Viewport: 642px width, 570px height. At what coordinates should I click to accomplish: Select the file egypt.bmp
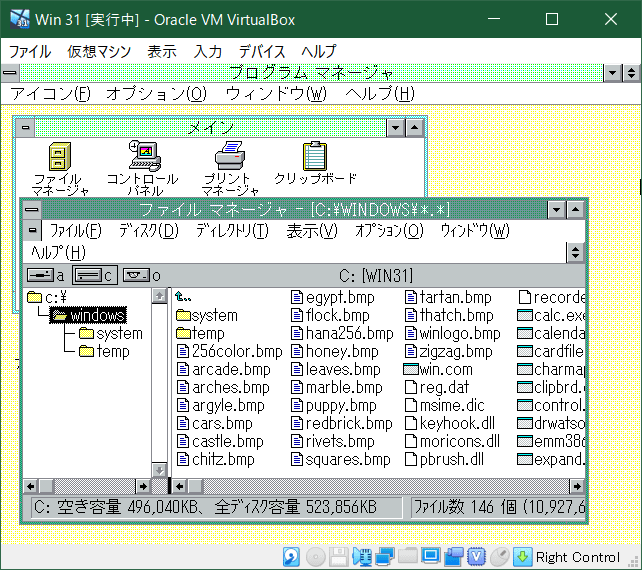333,297
